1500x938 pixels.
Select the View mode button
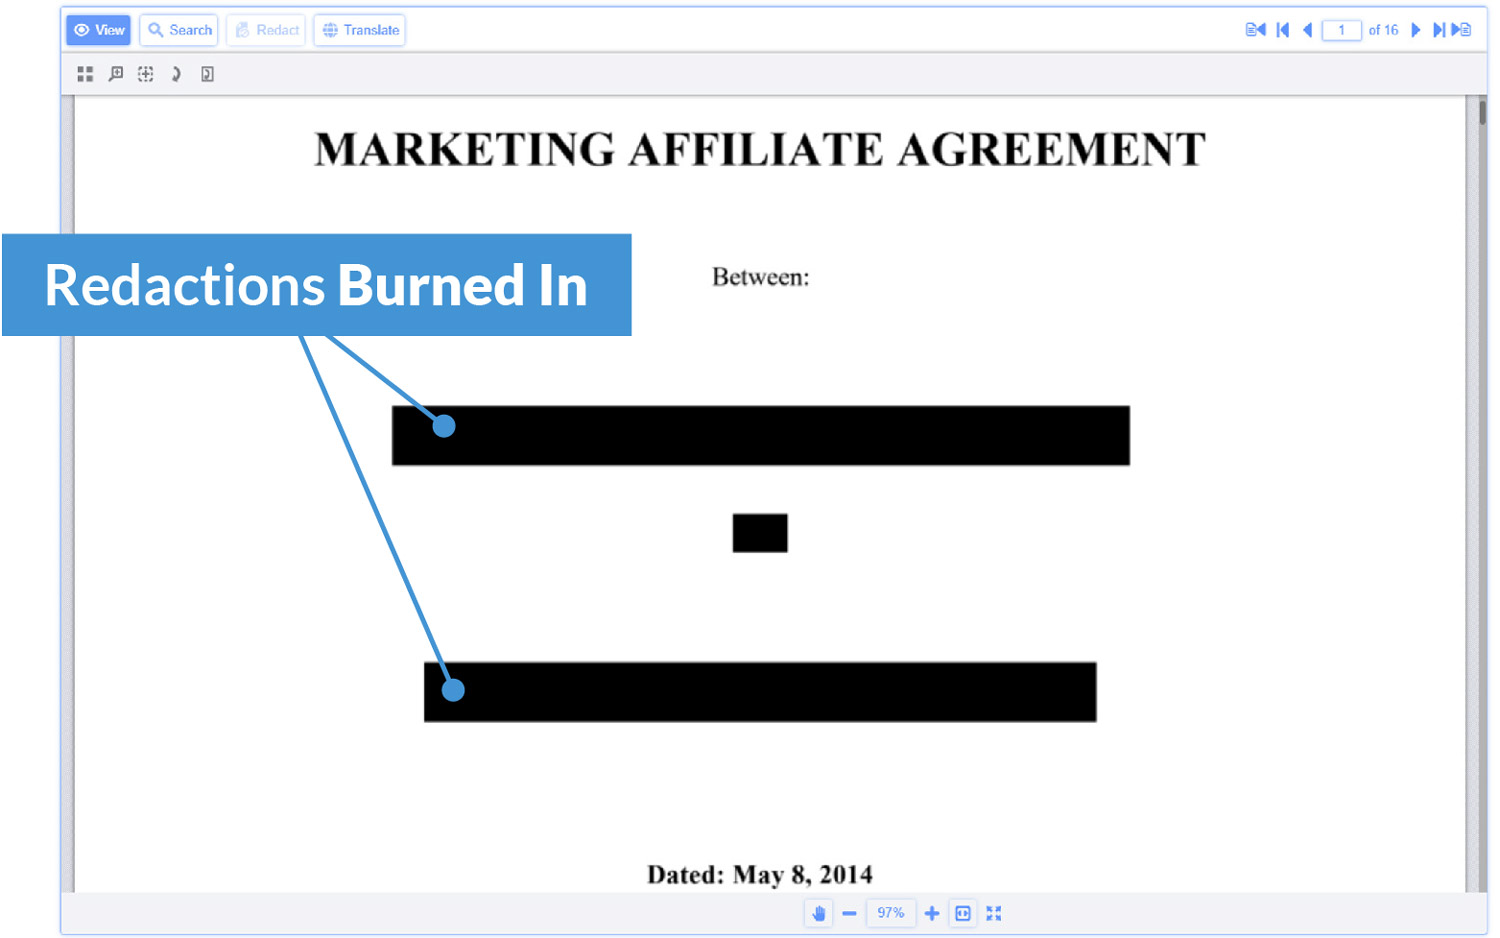(97, 30)
